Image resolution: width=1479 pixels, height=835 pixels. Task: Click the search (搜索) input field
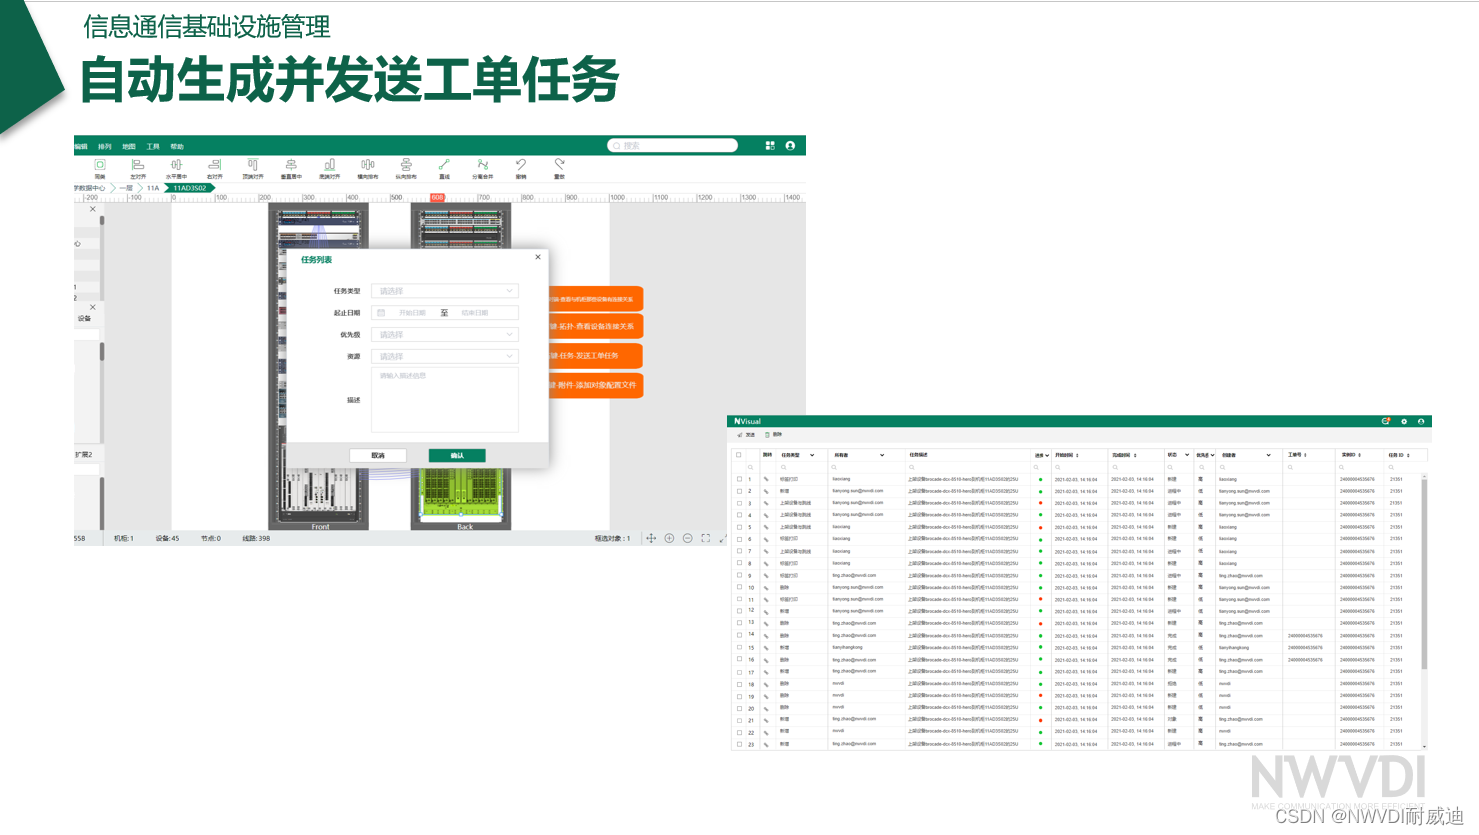click(672, 145)
